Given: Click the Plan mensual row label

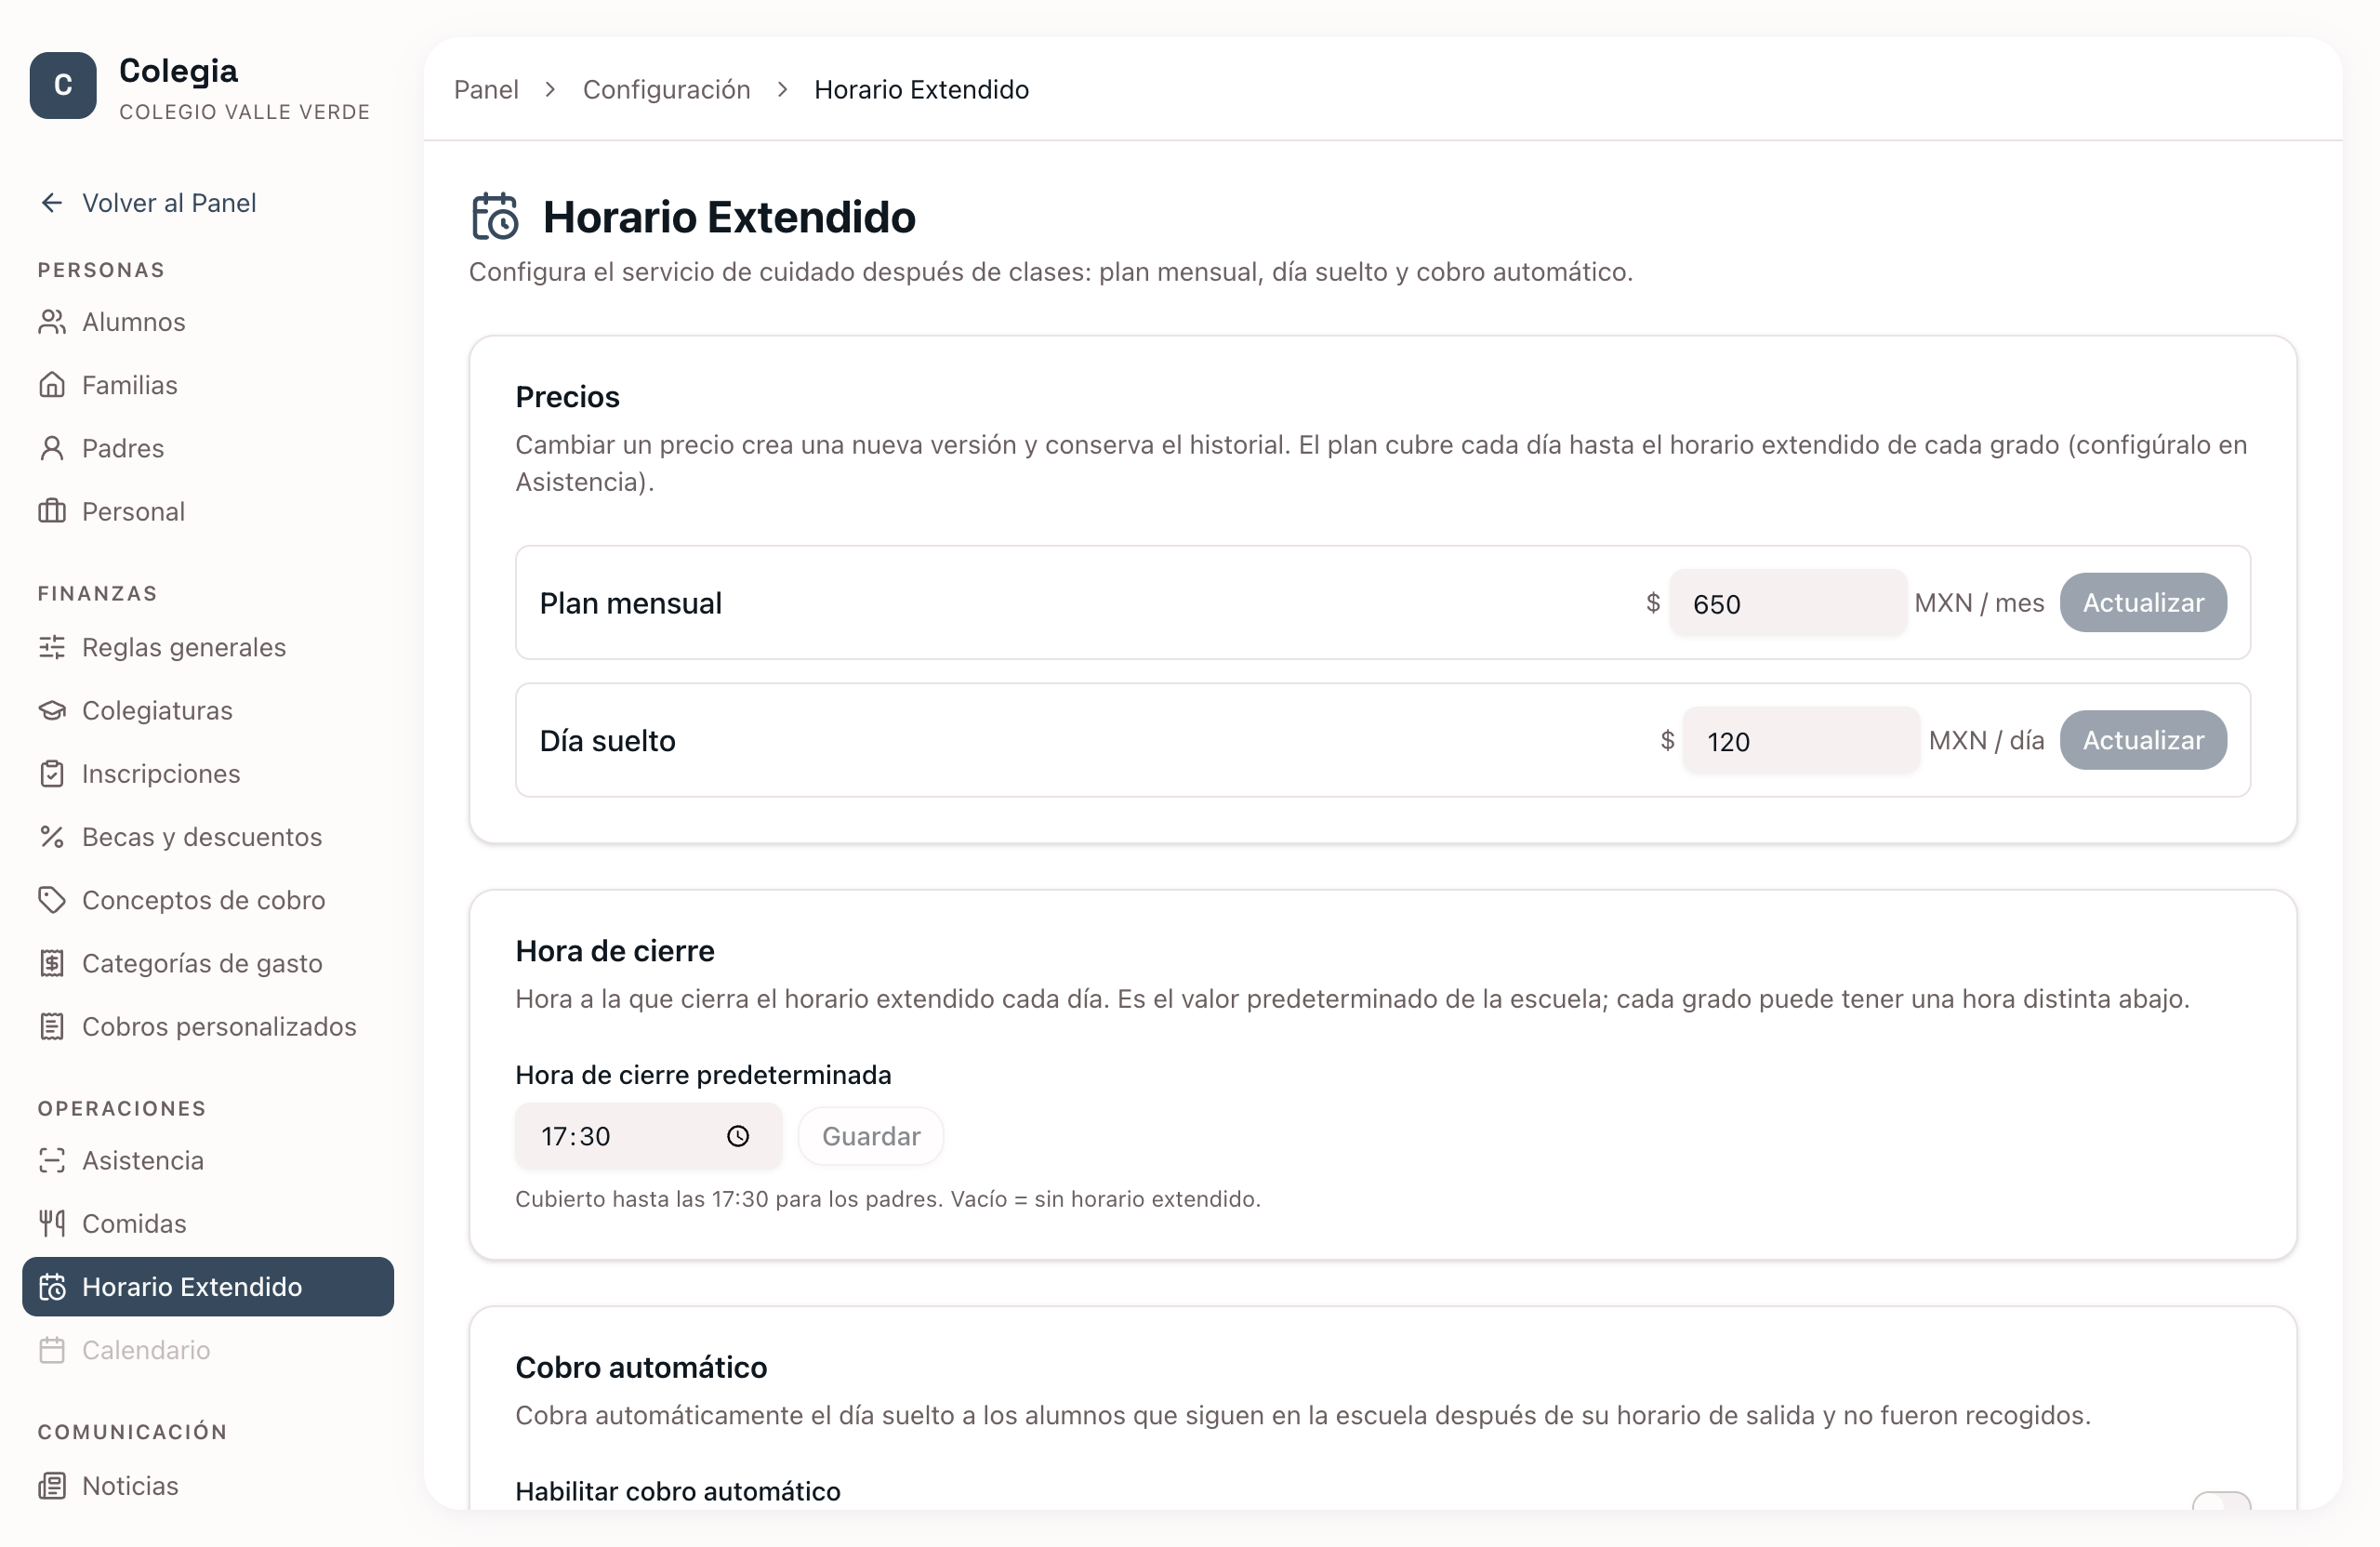Looking at the screenshot, I should 630,603.
